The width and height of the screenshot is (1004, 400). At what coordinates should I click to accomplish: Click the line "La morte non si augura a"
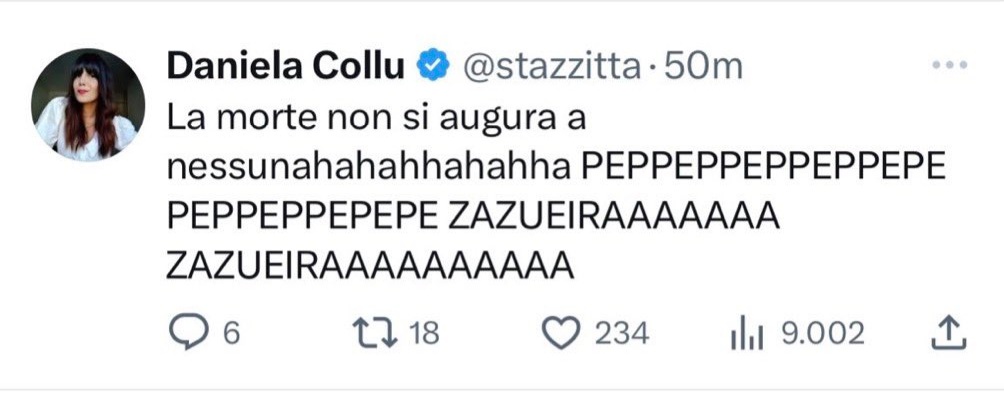375,116
